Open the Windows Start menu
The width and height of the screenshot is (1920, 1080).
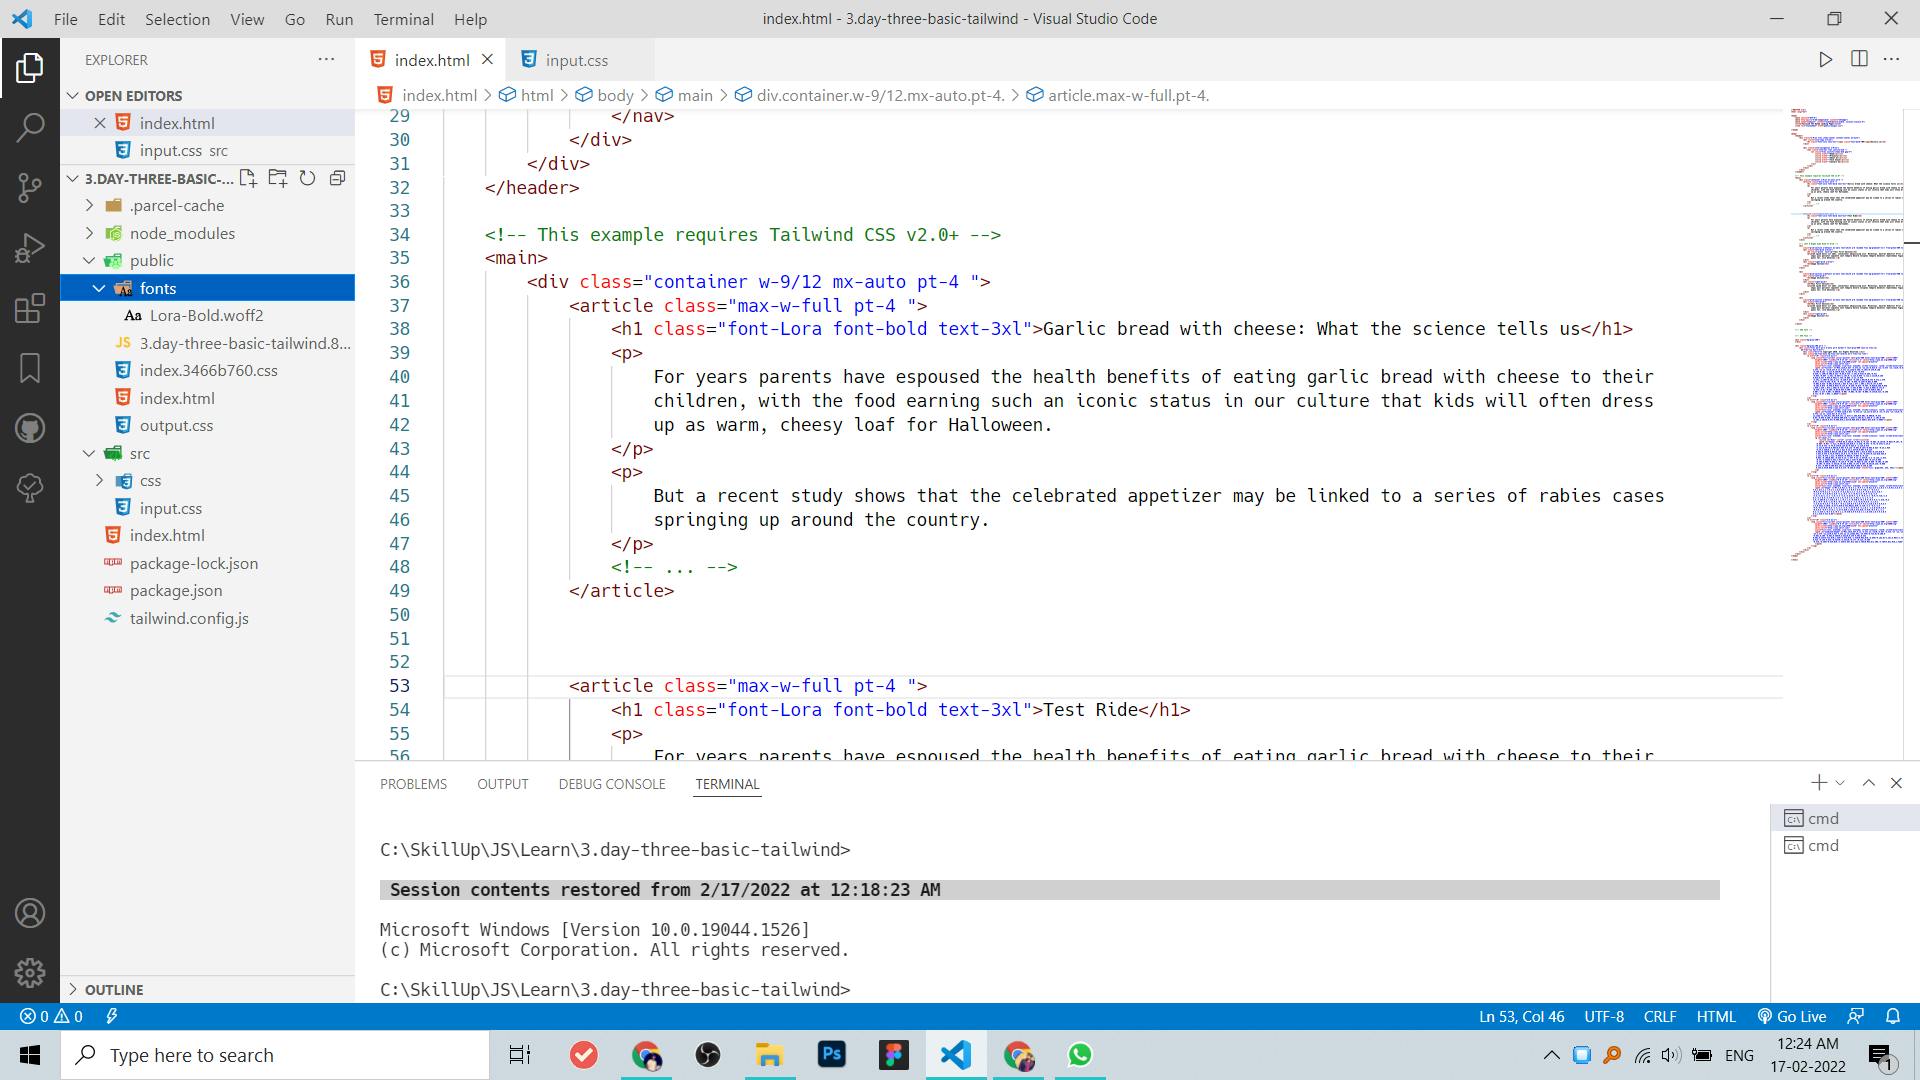point(30,1055)
